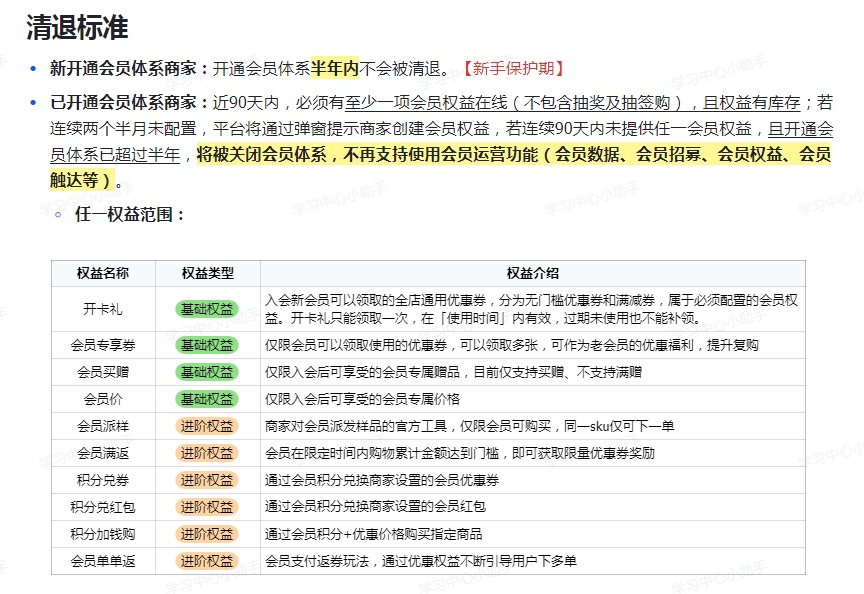The width and height of the screenshot is (864, 594).
Task: Click 进阶权益 tag in 会员单单返 row
Action: tap(207, 561)
